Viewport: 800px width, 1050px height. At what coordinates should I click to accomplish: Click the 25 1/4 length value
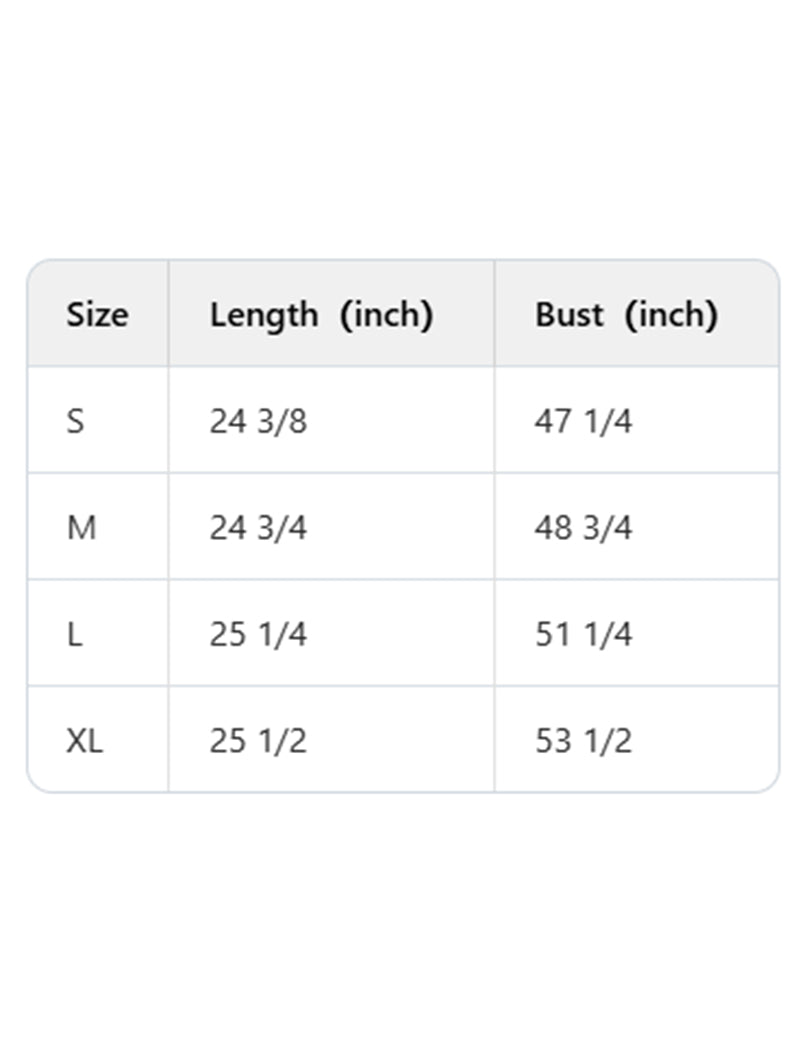pos(258,635)
